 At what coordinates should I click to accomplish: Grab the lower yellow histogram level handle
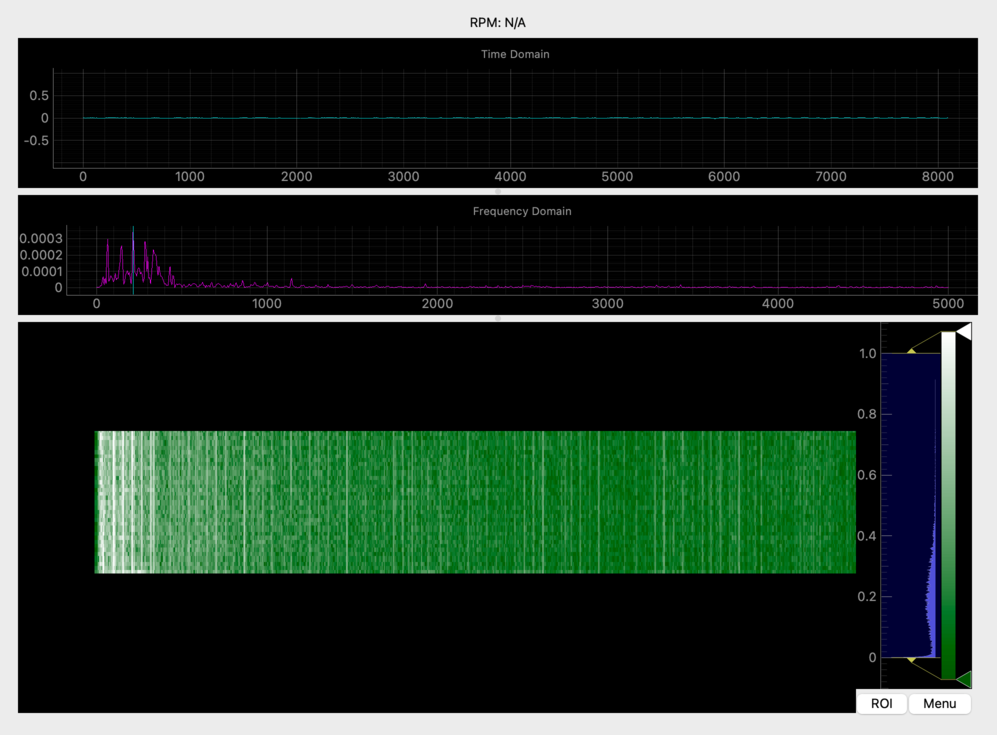click(911, 660)
